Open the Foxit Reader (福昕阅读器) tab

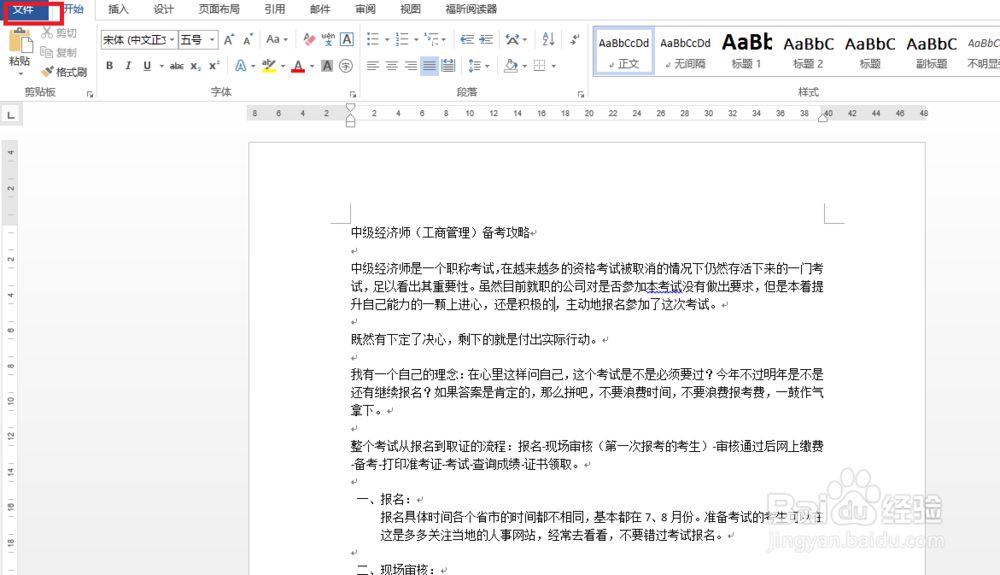click(x=471, y=9)
